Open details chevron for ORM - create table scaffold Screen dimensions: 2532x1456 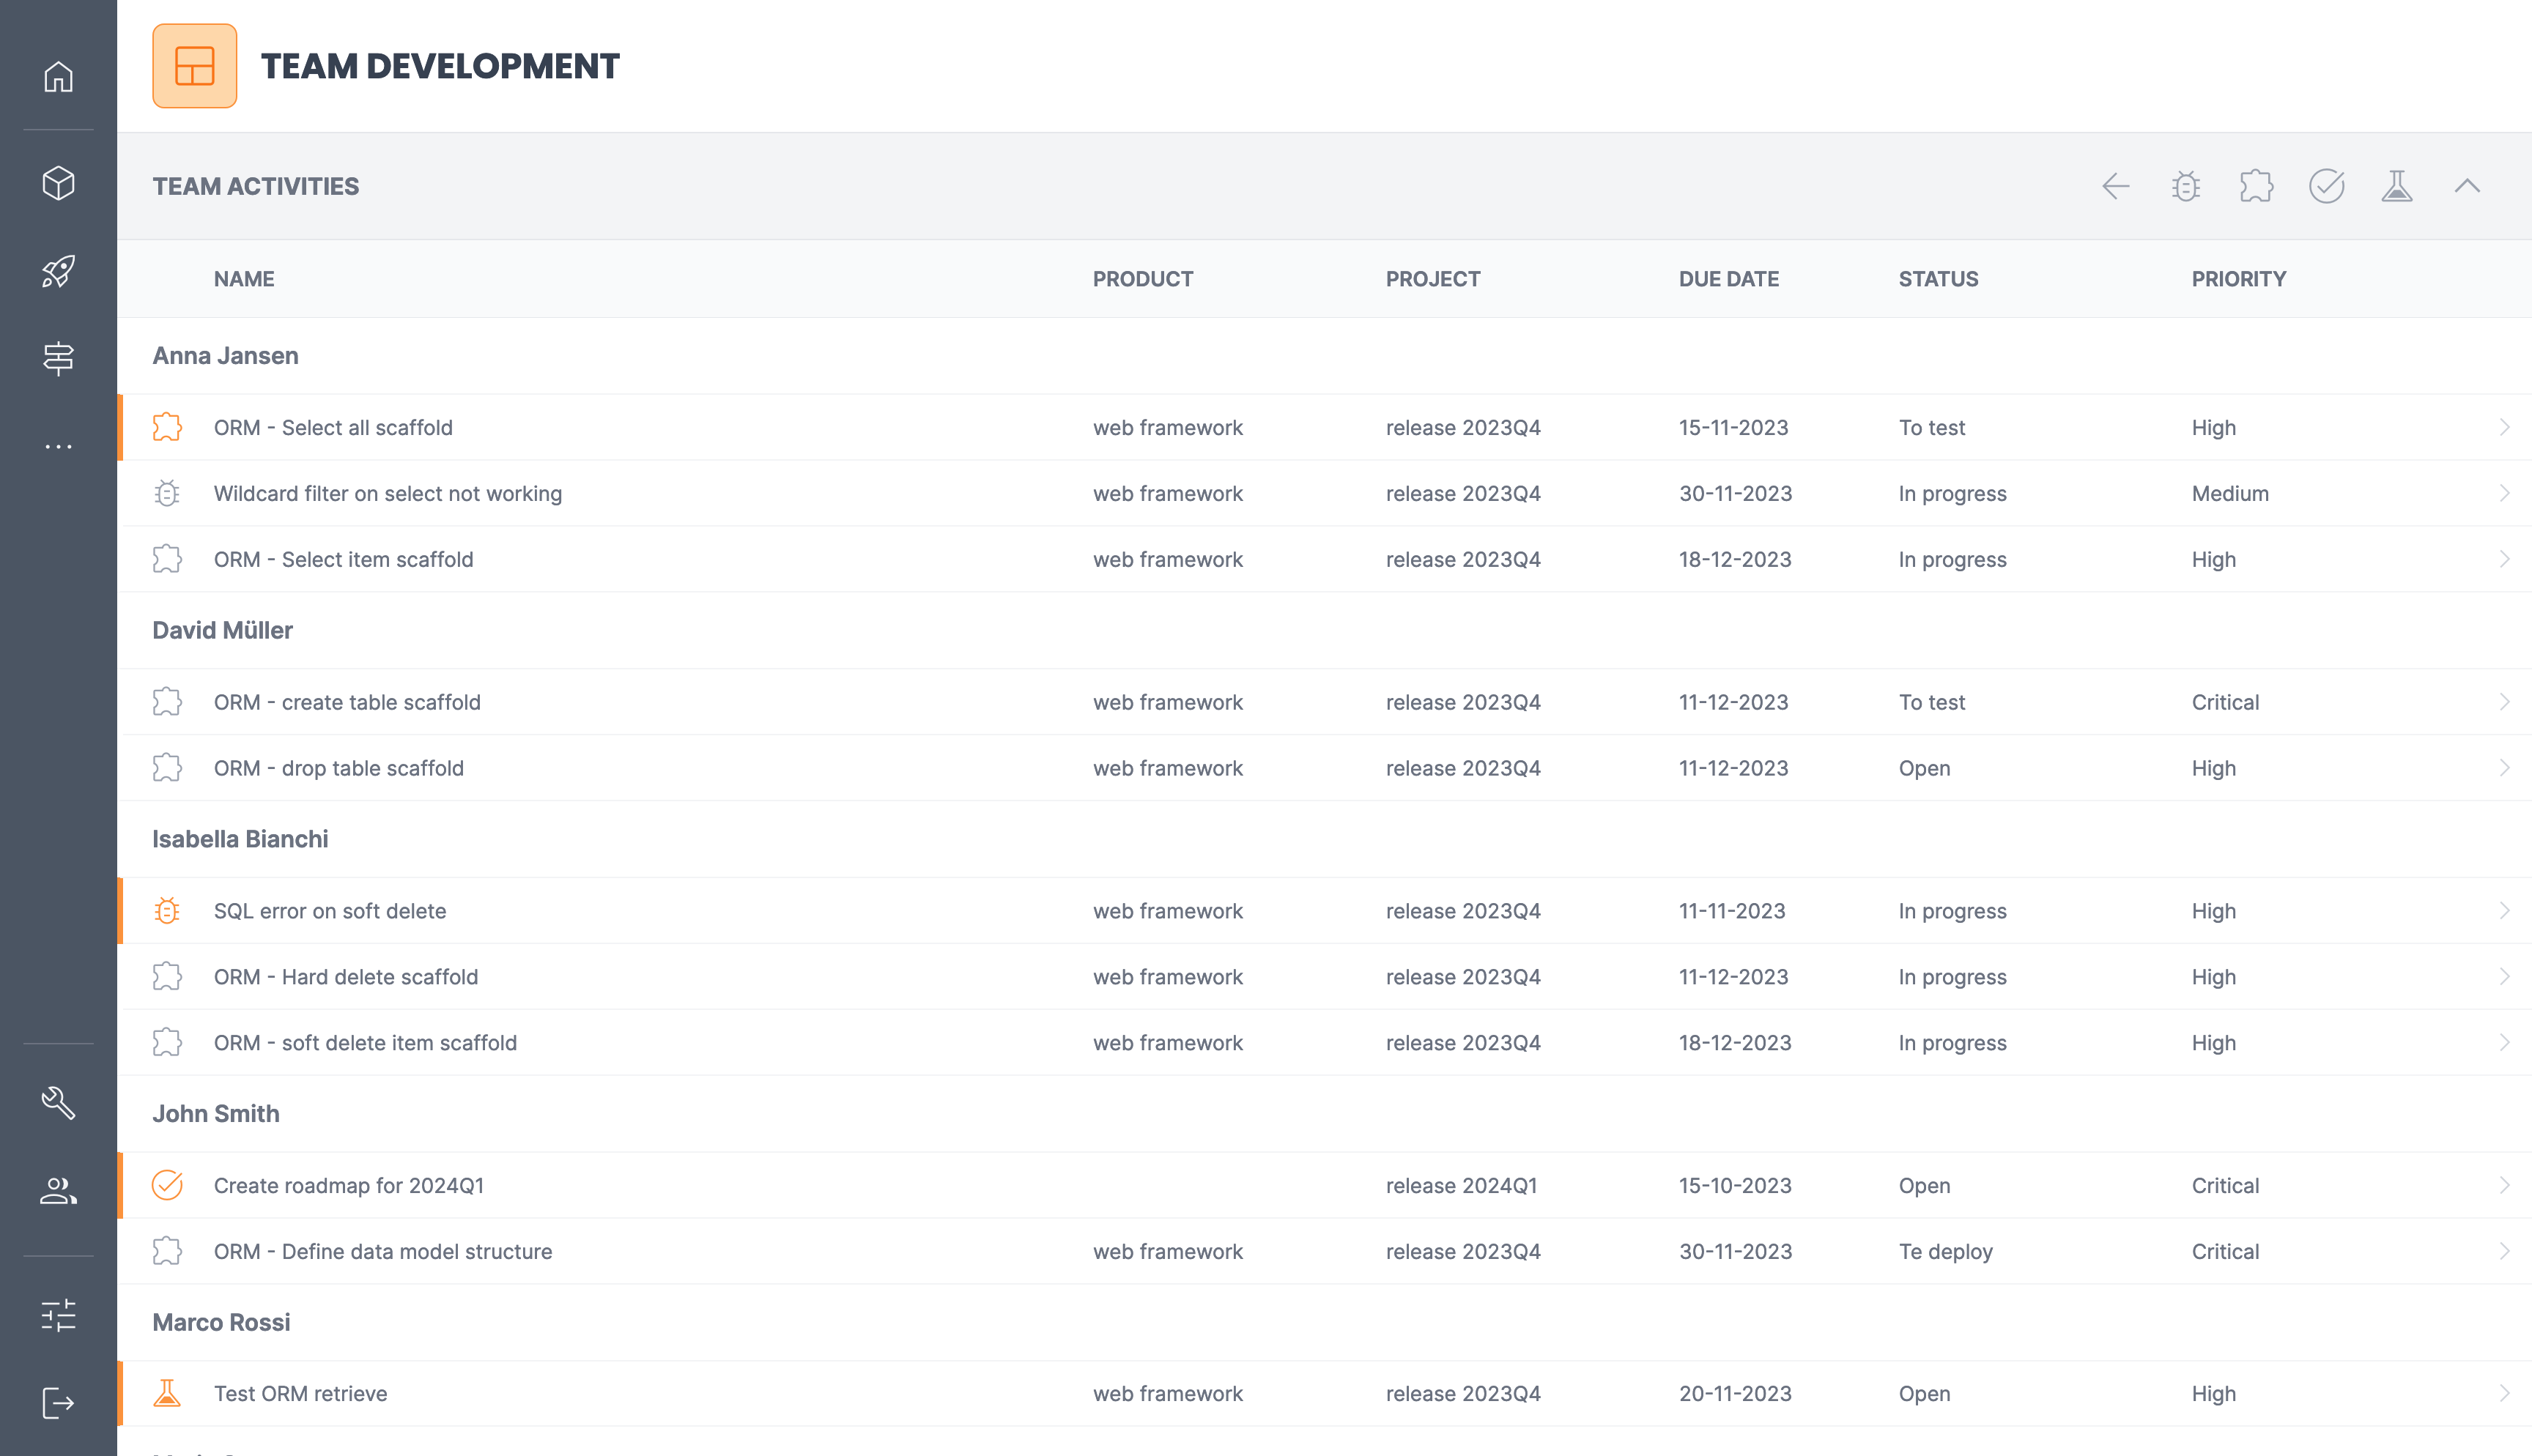2504,702
